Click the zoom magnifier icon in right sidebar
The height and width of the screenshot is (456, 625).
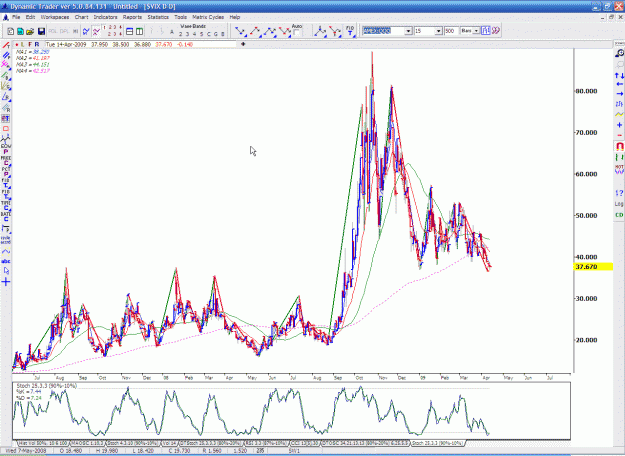pyautogui.click(x=619, y=53)
